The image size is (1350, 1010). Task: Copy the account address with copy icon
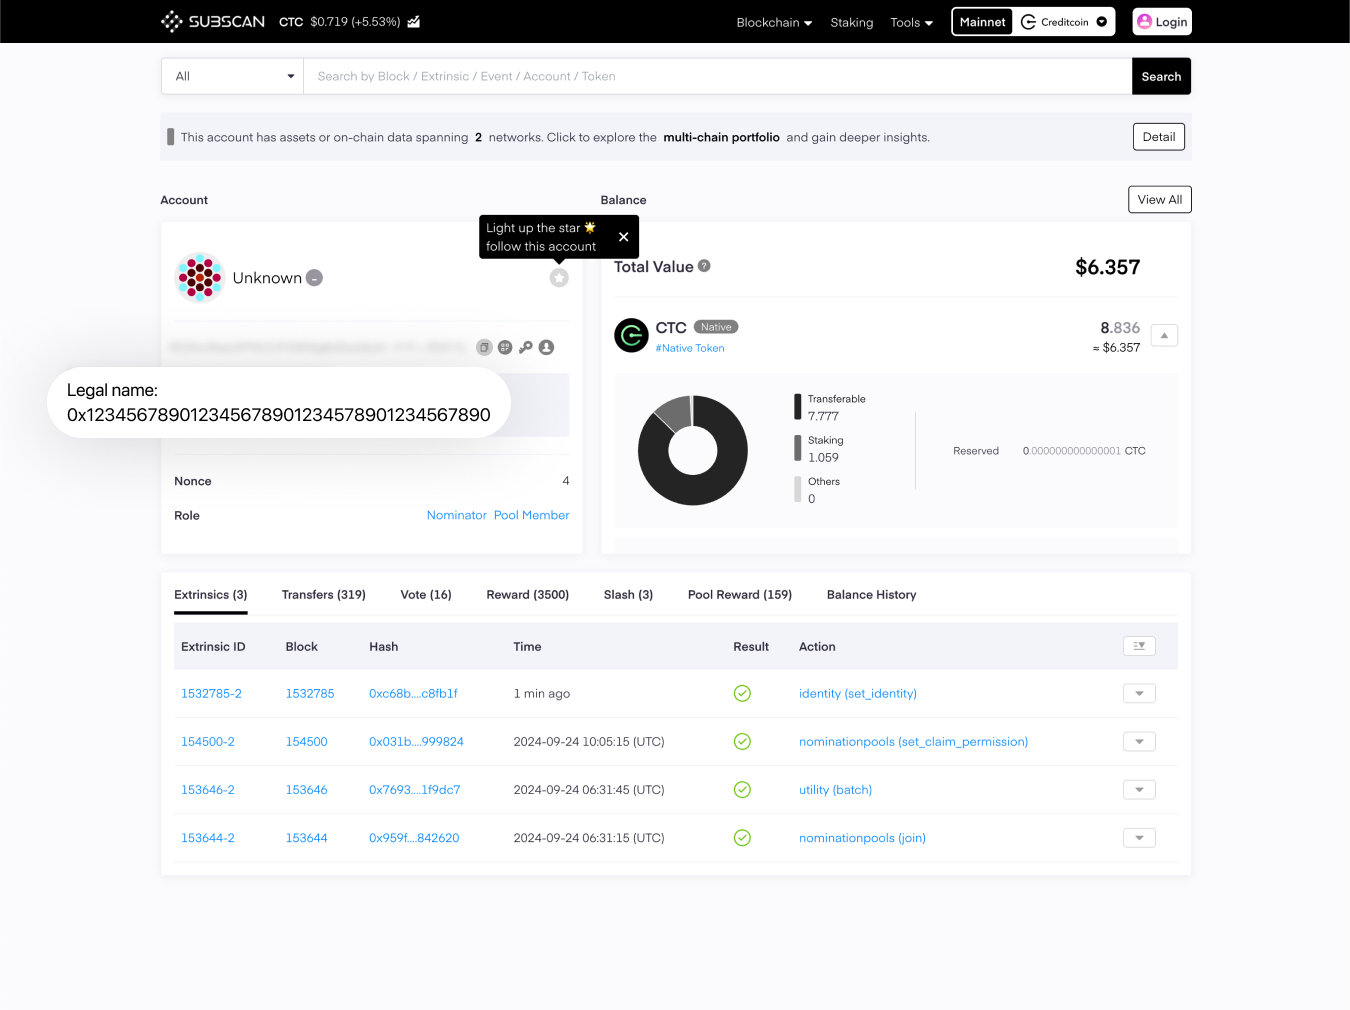[484, 347]
